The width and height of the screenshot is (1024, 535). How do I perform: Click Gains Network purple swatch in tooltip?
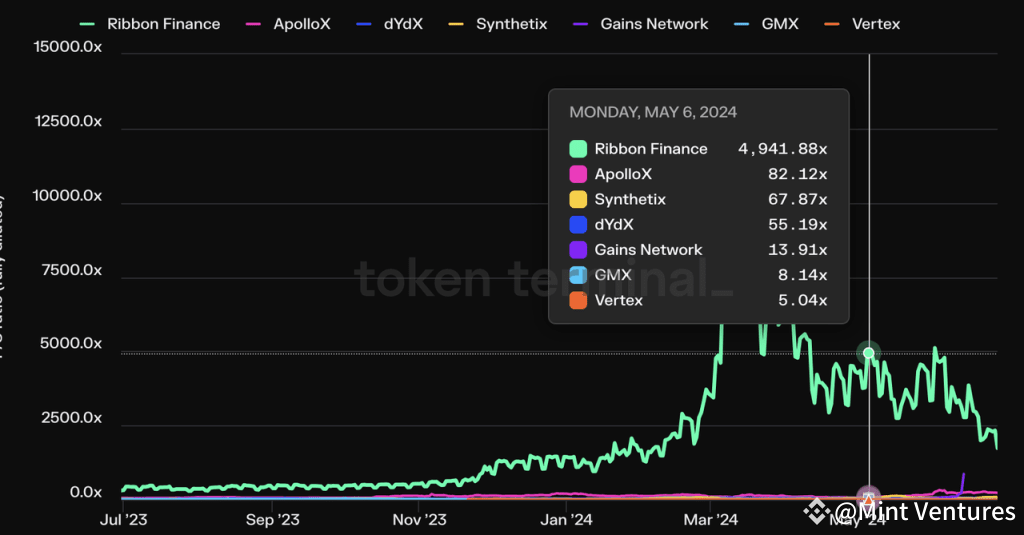[578, 250]
